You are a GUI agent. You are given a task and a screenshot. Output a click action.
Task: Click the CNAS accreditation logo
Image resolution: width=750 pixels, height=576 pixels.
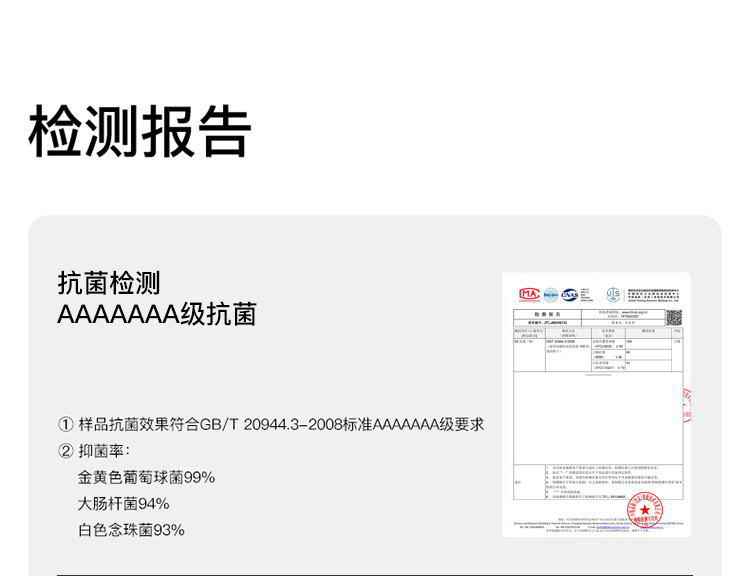[570, 293]
